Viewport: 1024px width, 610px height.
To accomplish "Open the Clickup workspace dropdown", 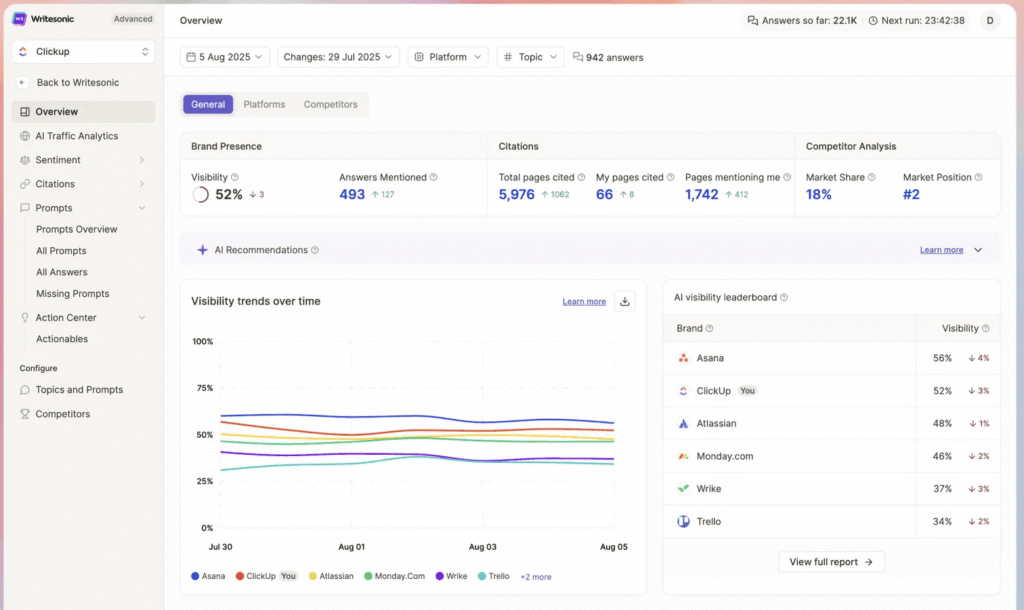I will 83,51.
